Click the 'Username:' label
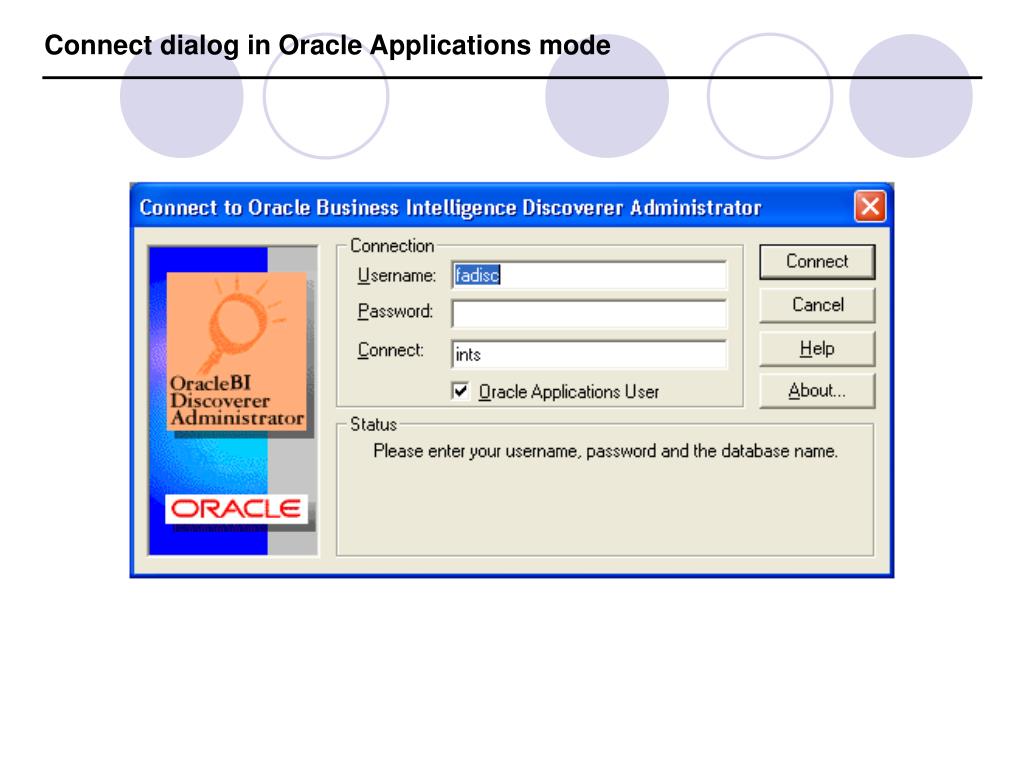 (x=396, y=276)
